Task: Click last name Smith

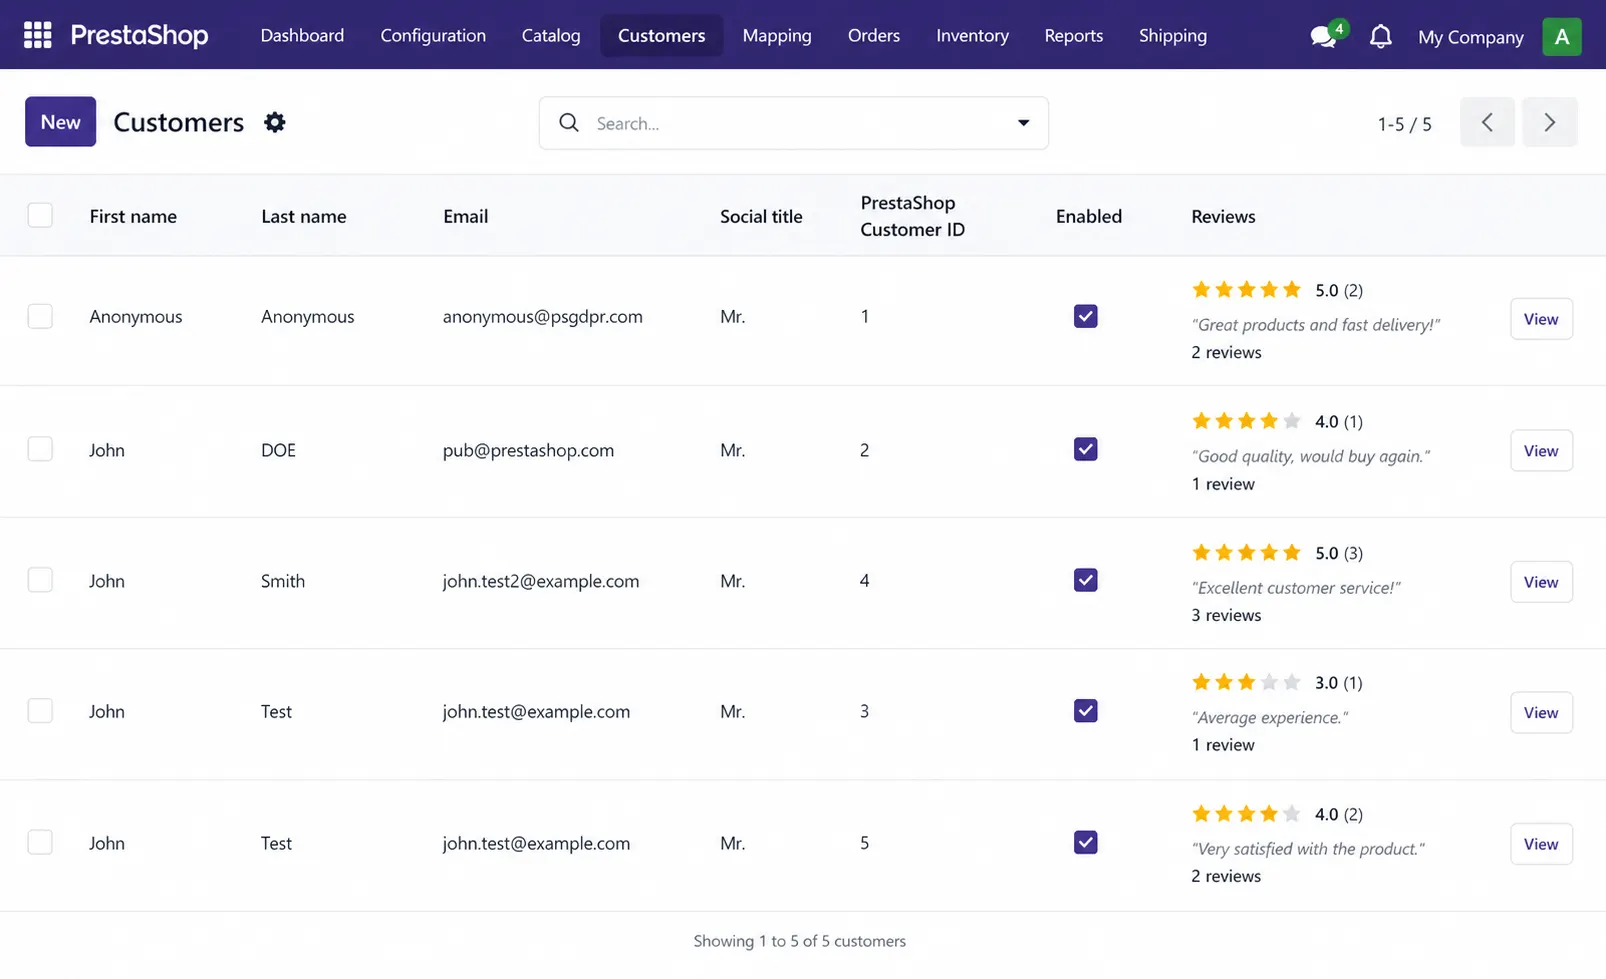Action: pyautogui.click(x=283, y=581)
